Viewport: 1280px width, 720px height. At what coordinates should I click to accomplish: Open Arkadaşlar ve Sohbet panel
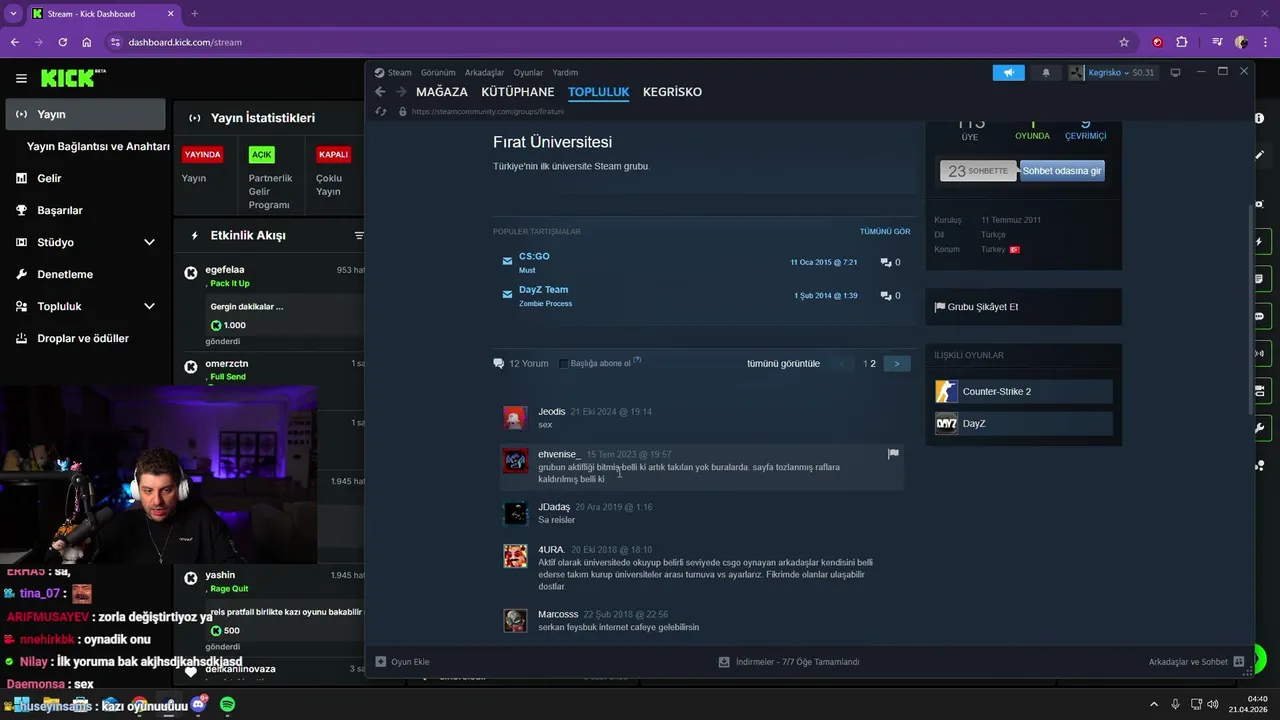point(1196,662)
